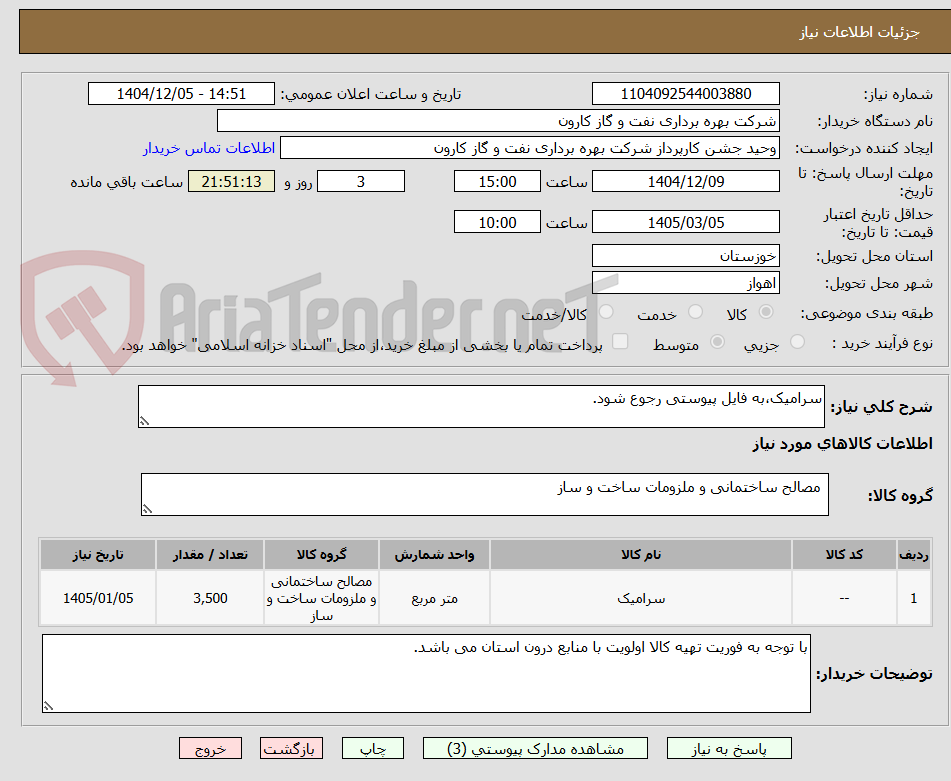This screenshot has width=951, height=781.
Task: Click the resize grip of شرح کلی نیاز box
Action: point(144,421)
